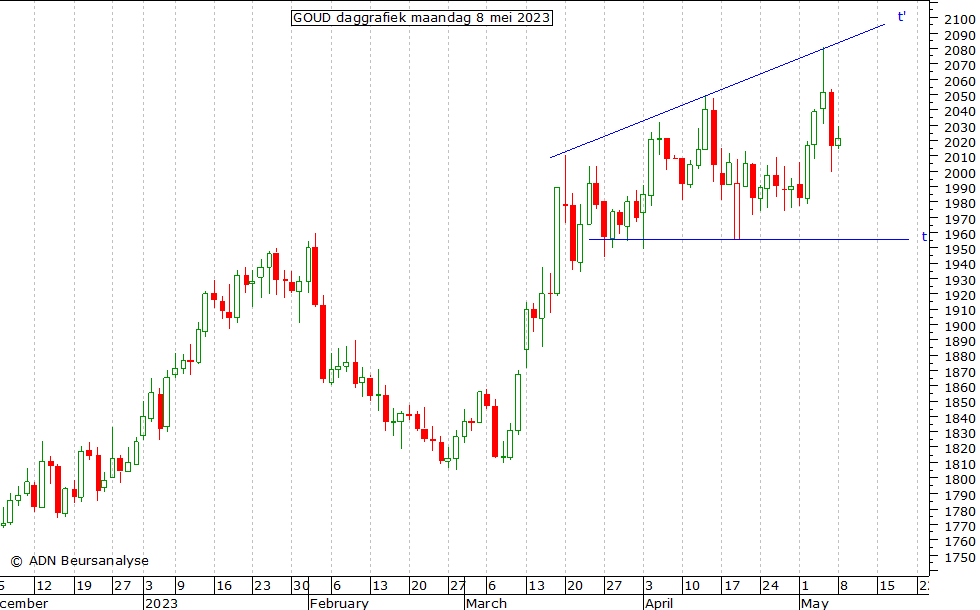Click the '2023' year label

coord(161,603)
